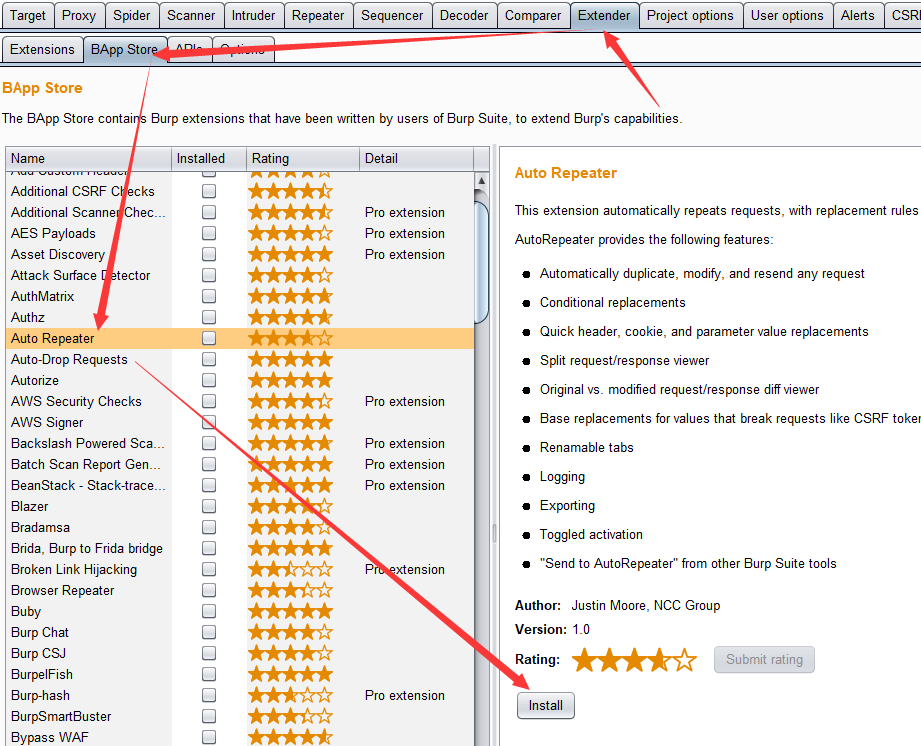Click the Auto Repeater row star rating

click(x=290, y=338)
